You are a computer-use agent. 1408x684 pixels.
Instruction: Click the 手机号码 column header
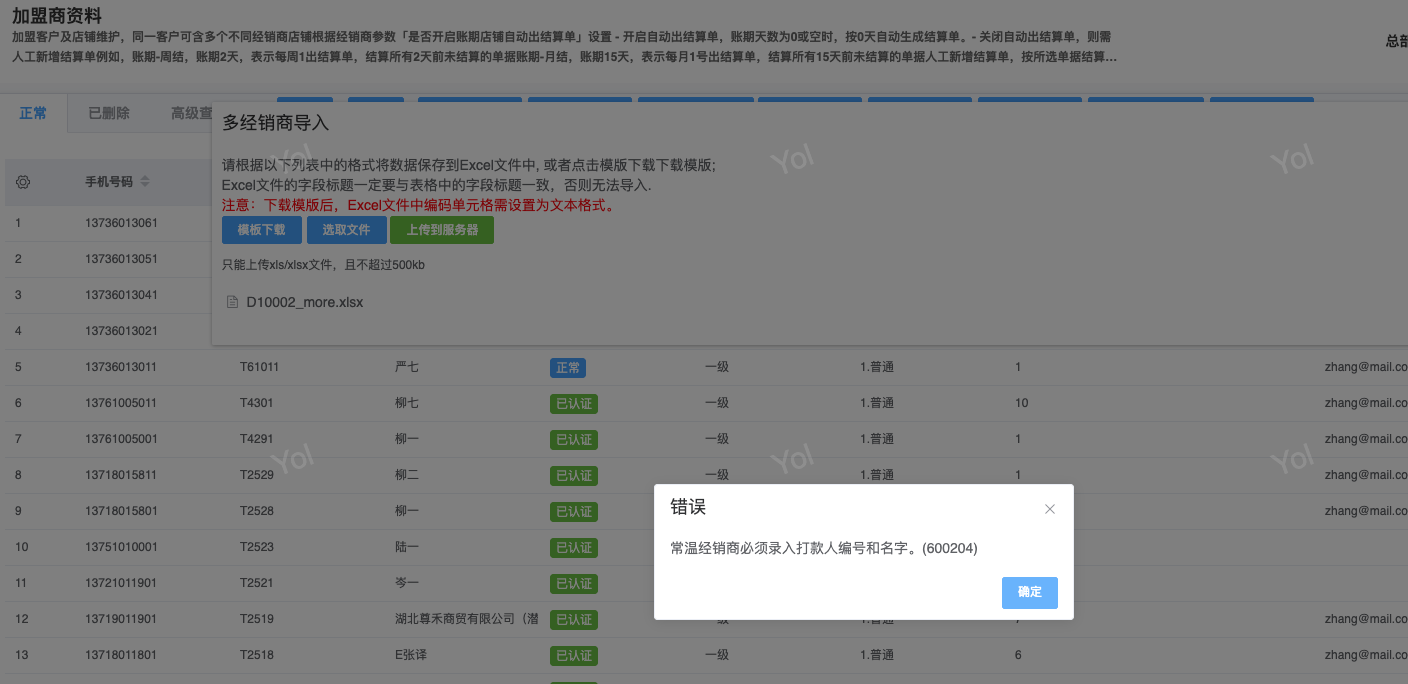[109, 182]
